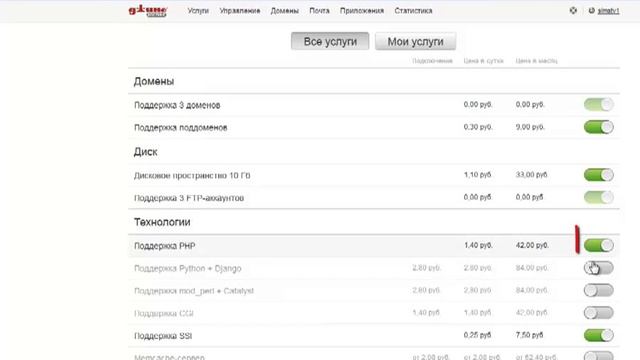Click the 9,00 руб. subdomains monthly price

(x=530, y=127)
